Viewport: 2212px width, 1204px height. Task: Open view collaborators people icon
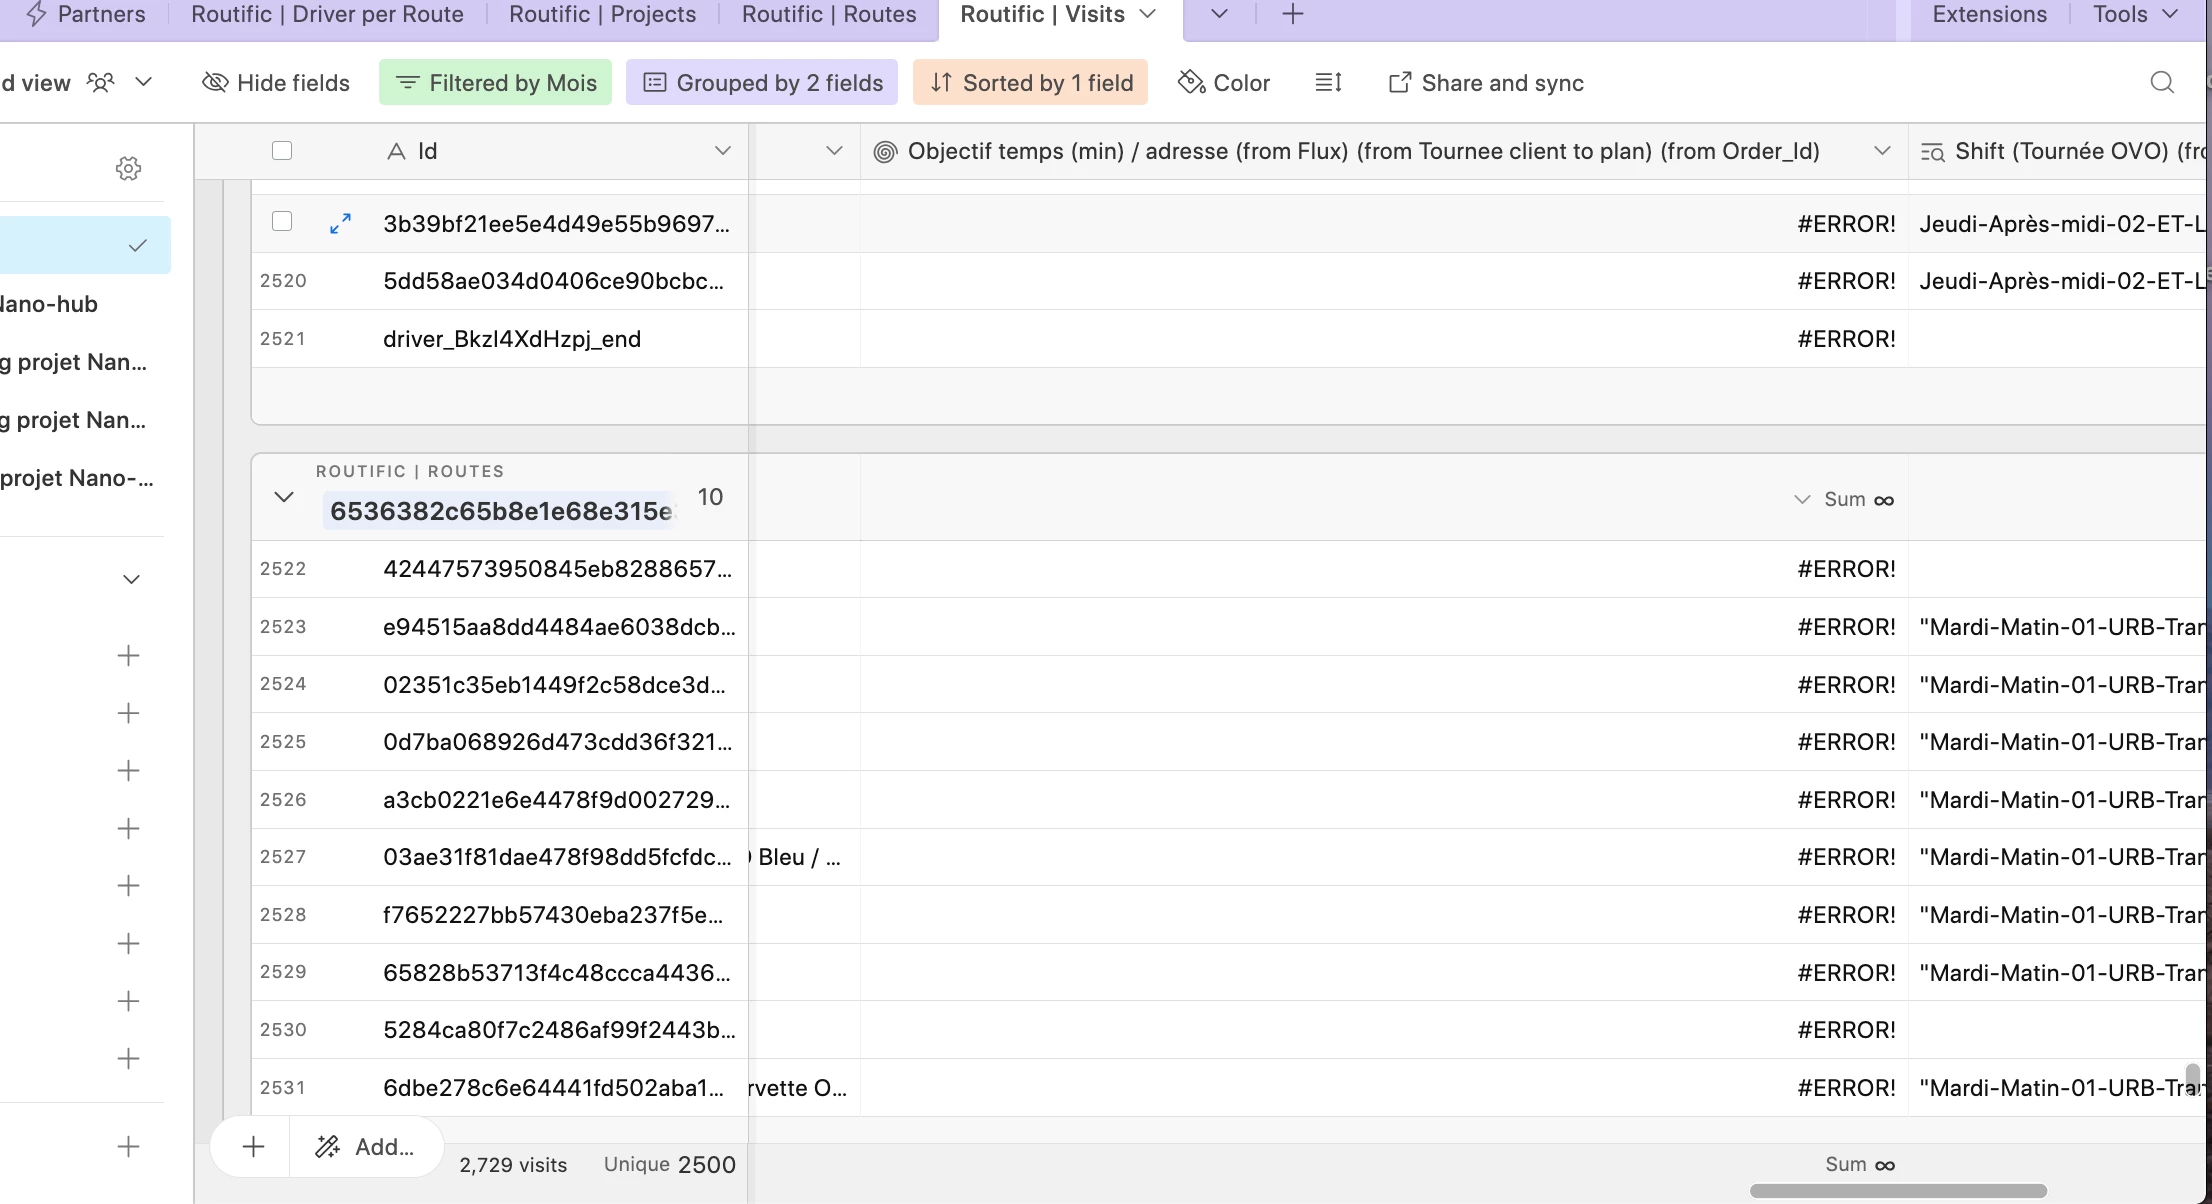(x=101, y=83)
